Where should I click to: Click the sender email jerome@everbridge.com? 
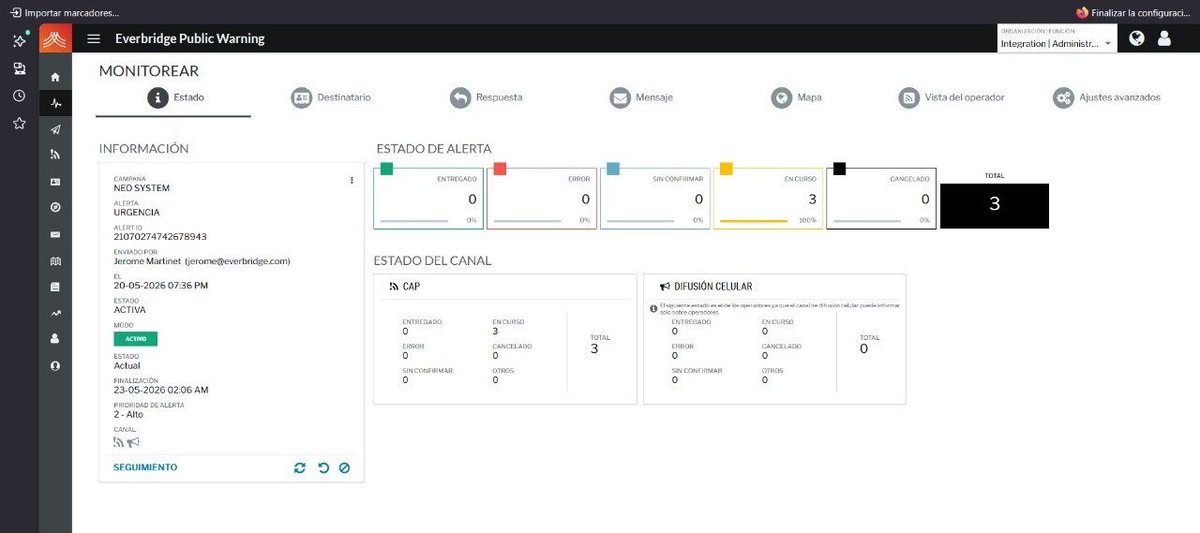[238, 261]
